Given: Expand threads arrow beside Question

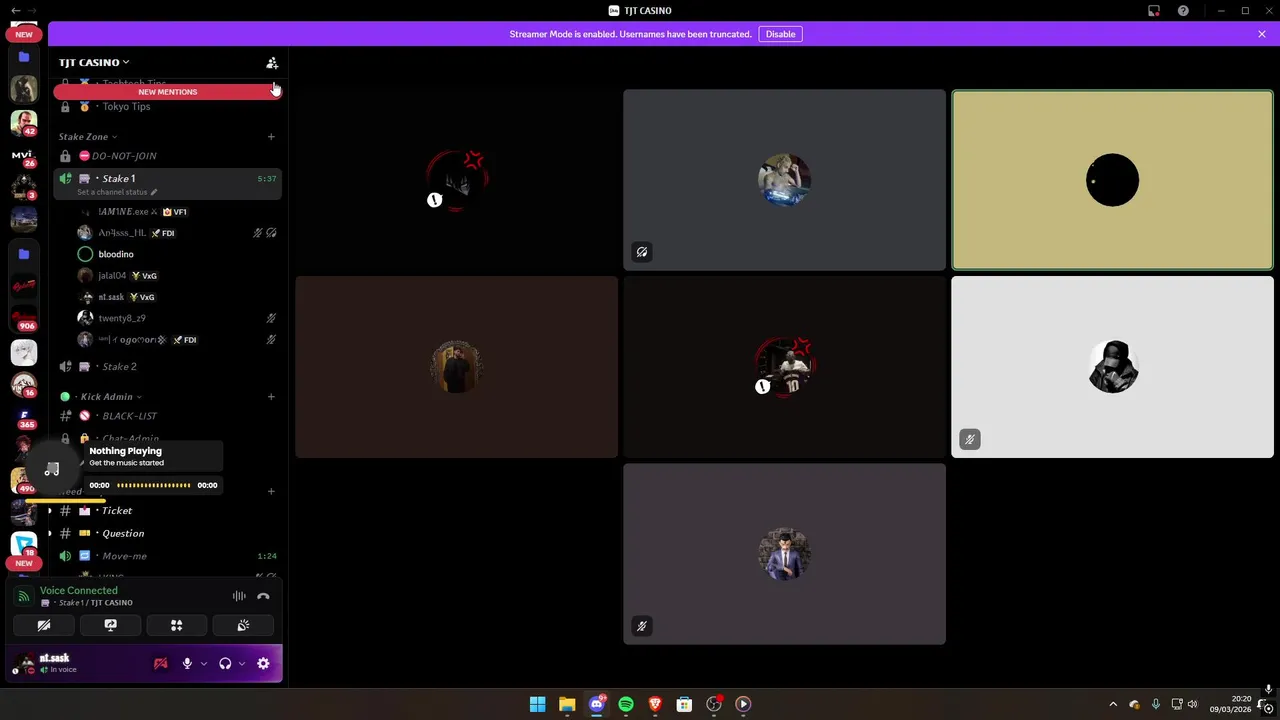Looking at the screenshot, I should point(49,533).
